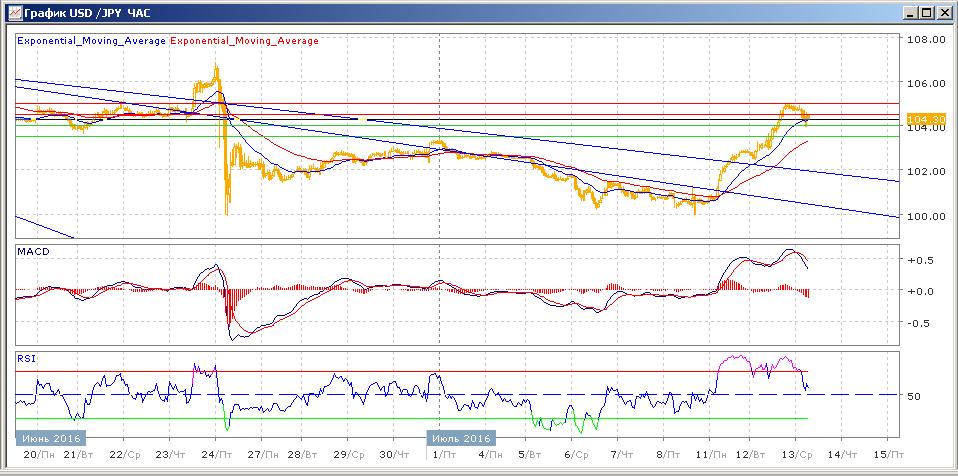Click the 28/Вт date label
This screenshot has width=958, height=476.
pyautogui.click(x=303, y=455)
